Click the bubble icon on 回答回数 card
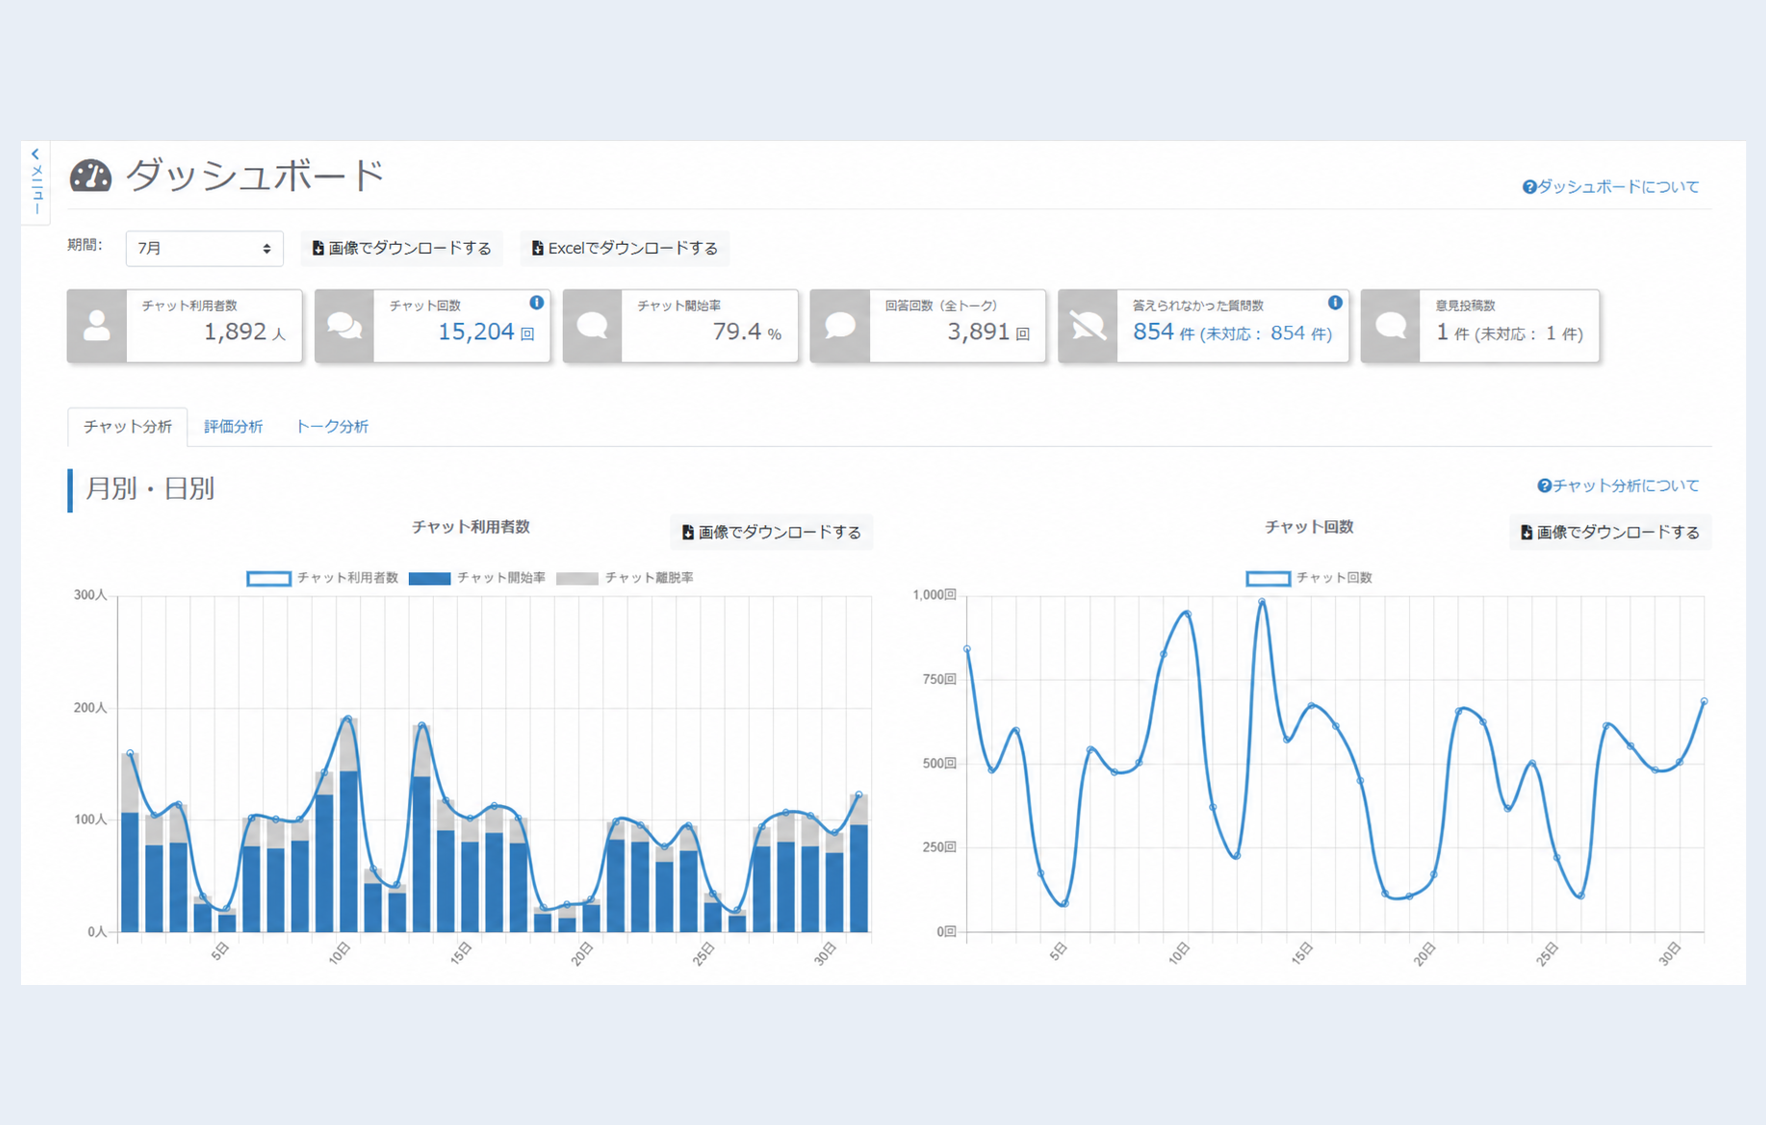1766x1125 pixels. 840,326
